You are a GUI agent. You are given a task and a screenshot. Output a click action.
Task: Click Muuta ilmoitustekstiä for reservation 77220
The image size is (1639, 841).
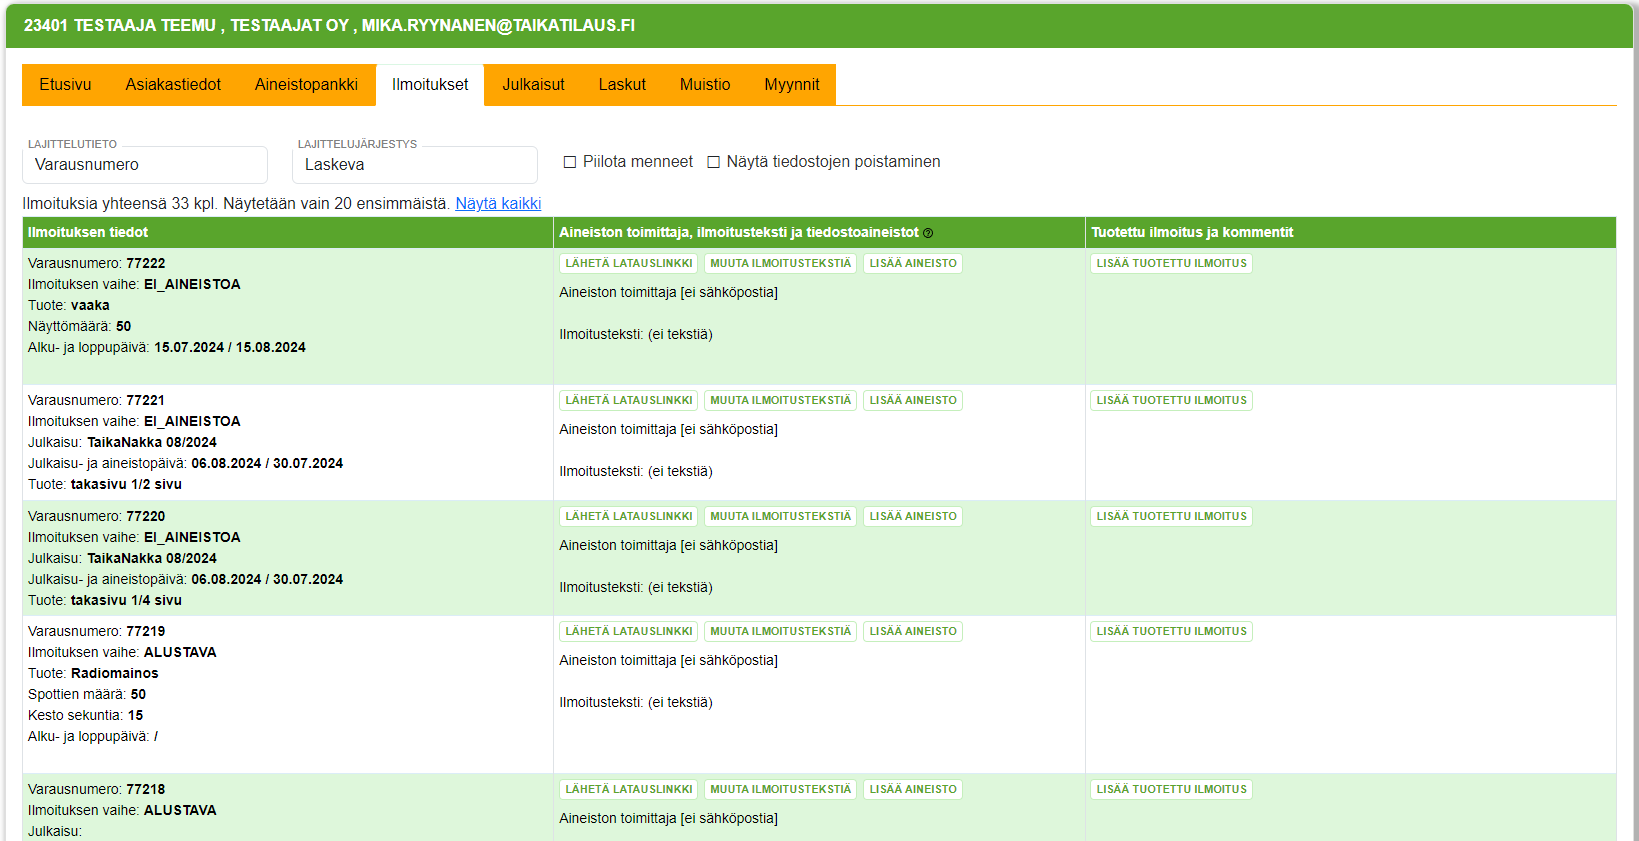tap(781, 516)
